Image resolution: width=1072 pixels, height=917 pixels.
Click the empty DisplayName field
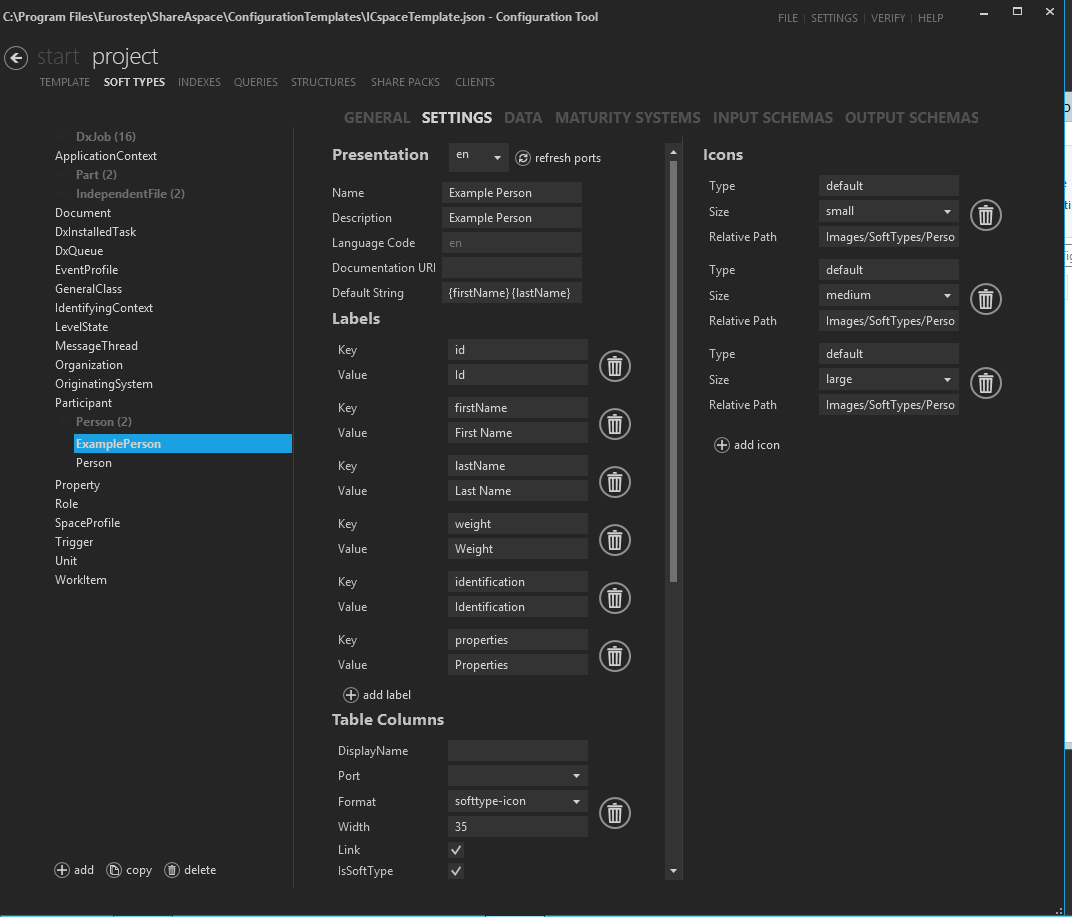tap(518, 751)
